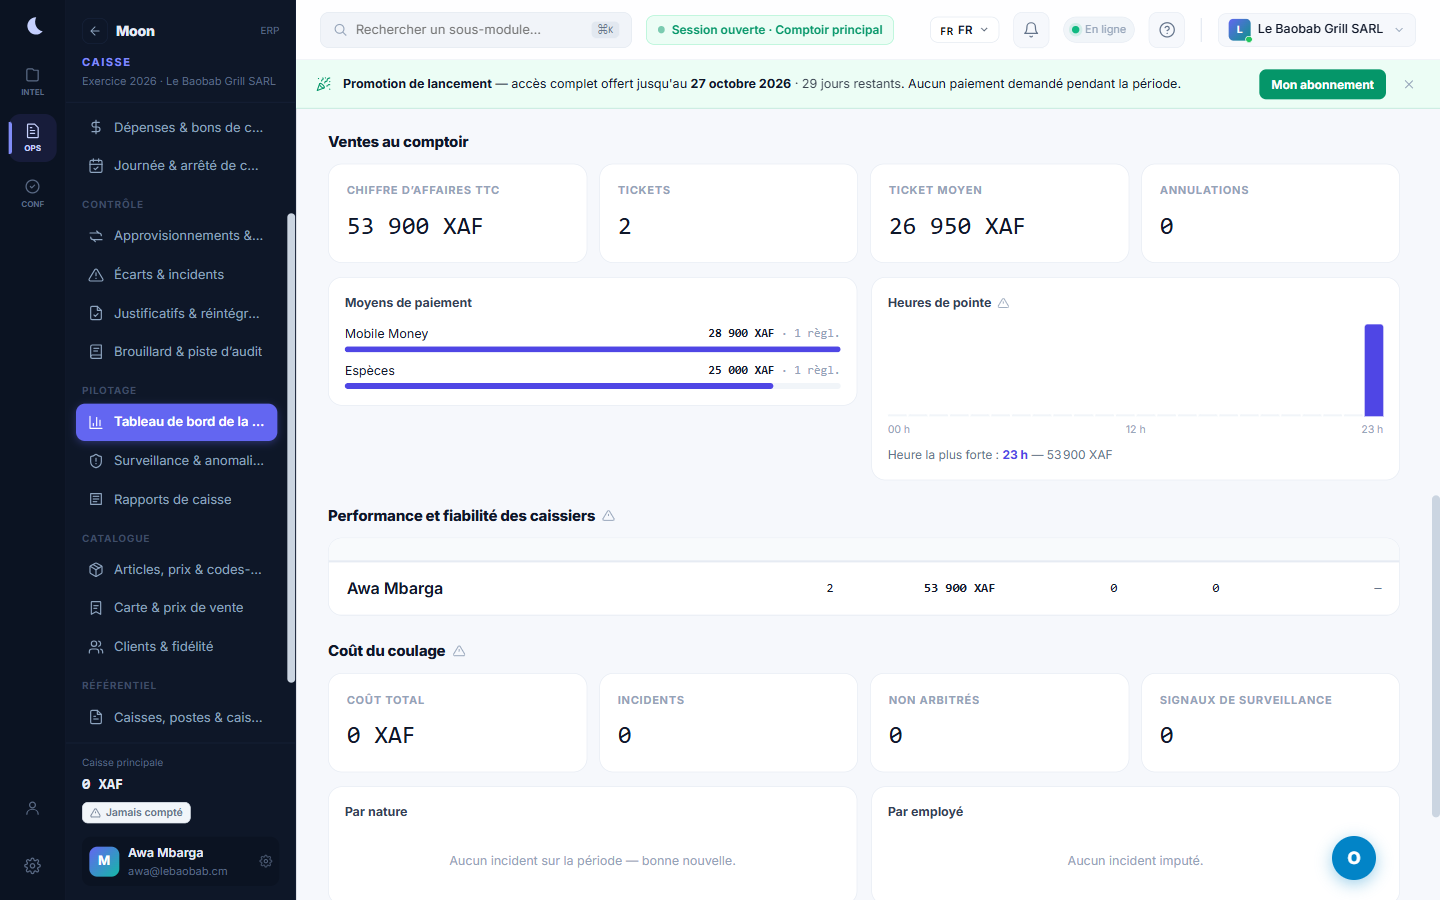Viewport: 1440px width, 900px height.
Task: Click the warning icon beside Performance et fiabilité
Action: click(608, 516)
